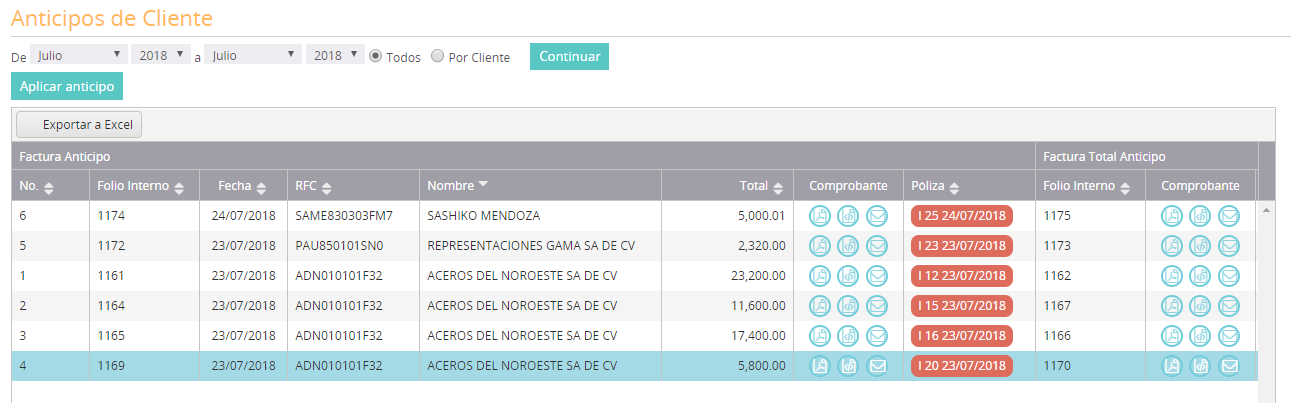Screen dimensions: 1291x403
Task: Email comprobante for total invoice 1167
Action: click(x=1229, y=305)
